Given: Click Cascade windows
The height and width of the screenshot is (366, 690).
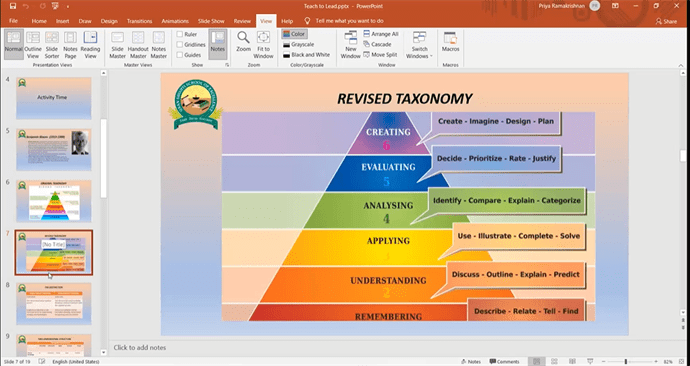Looking at the screenshot, I should [x=377, y=44].
